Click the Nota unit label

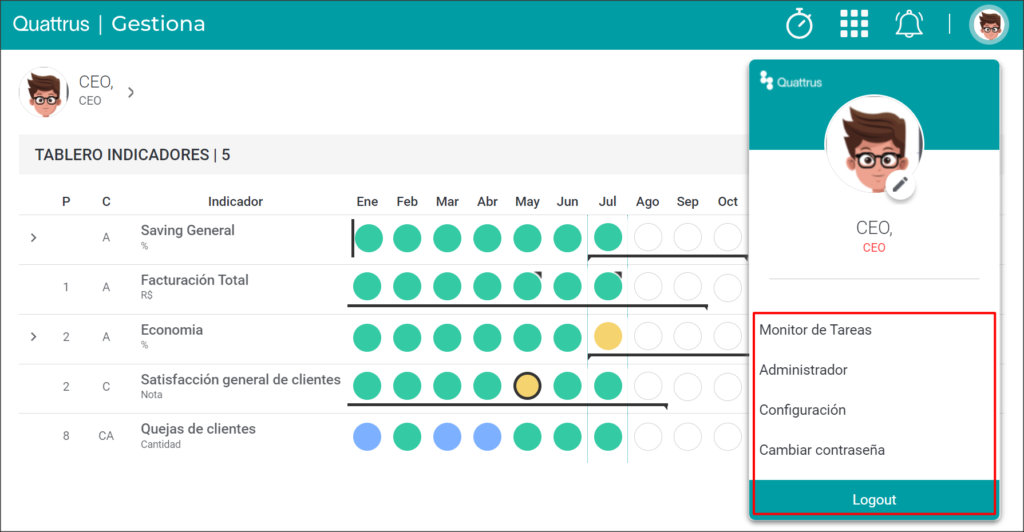pyautogui.click(x=152, y=395)
